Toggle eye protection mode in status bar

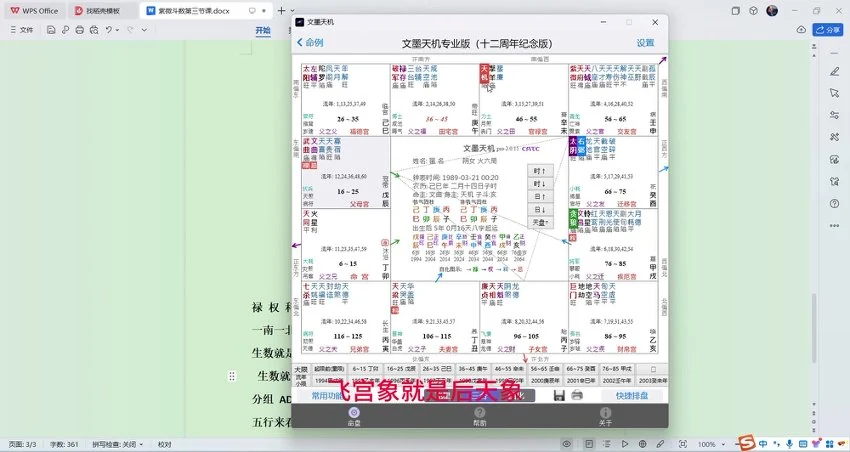pyautogui.click(x=566, y=444)
